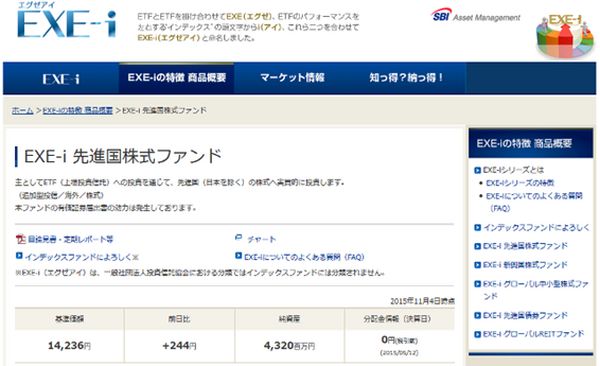
Task: Click arrow icon beside sidebar 新興国株式ファンド
Action: click(x=477, y=265)
